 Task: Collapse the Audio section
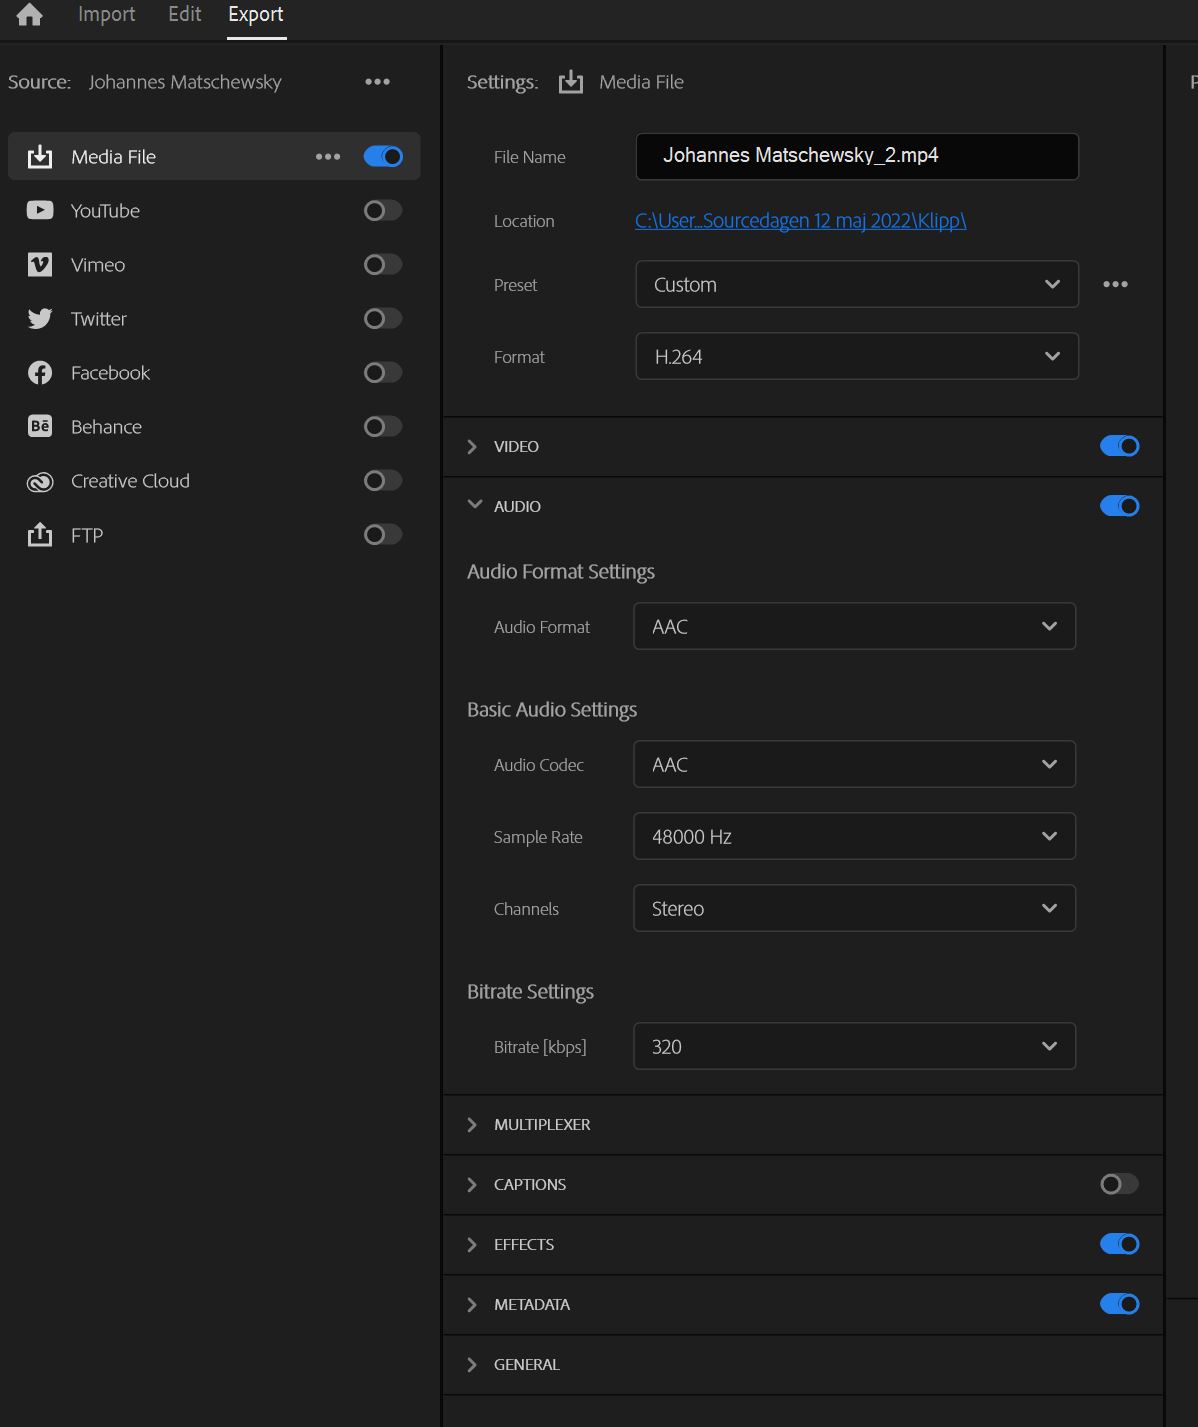pos(474,505)
